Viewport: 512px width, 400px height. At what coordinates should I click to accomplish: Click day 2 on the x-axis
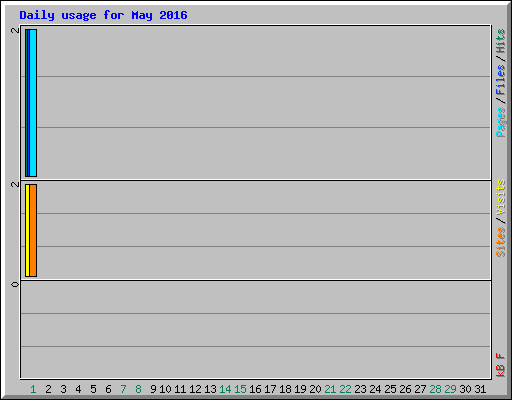(x=48, y=389)
